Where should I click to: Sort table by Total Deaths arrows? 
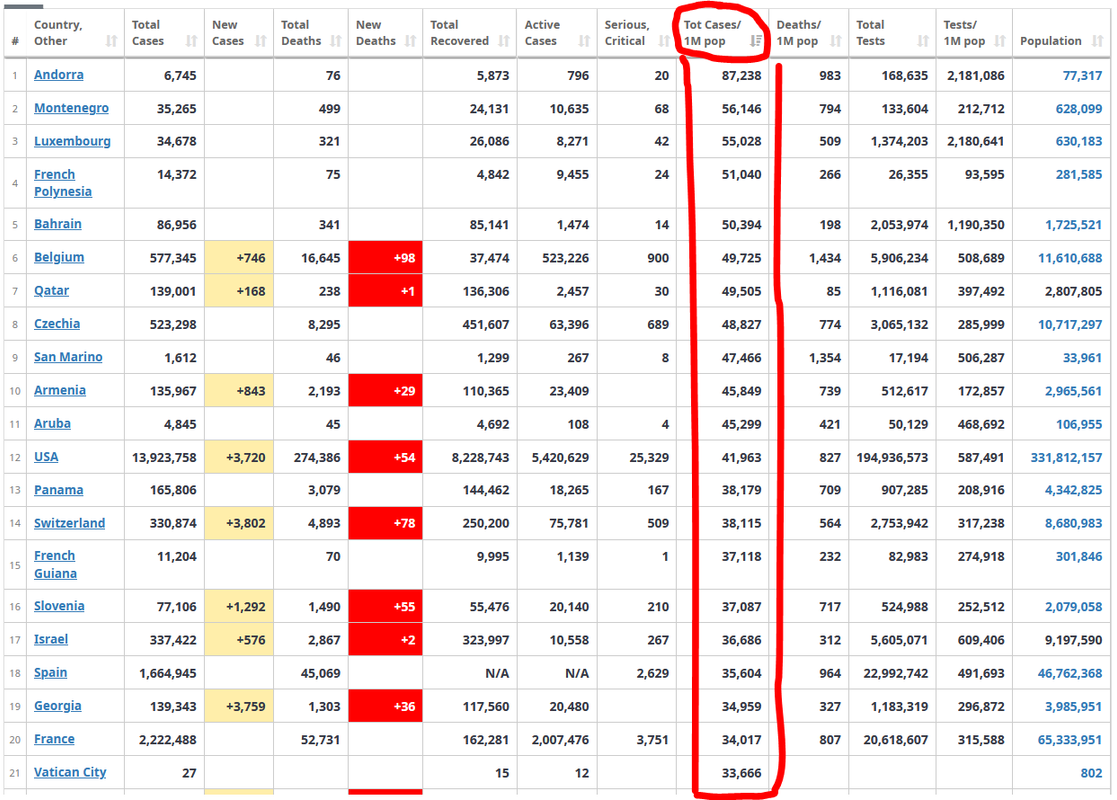[x=336, y=41]
